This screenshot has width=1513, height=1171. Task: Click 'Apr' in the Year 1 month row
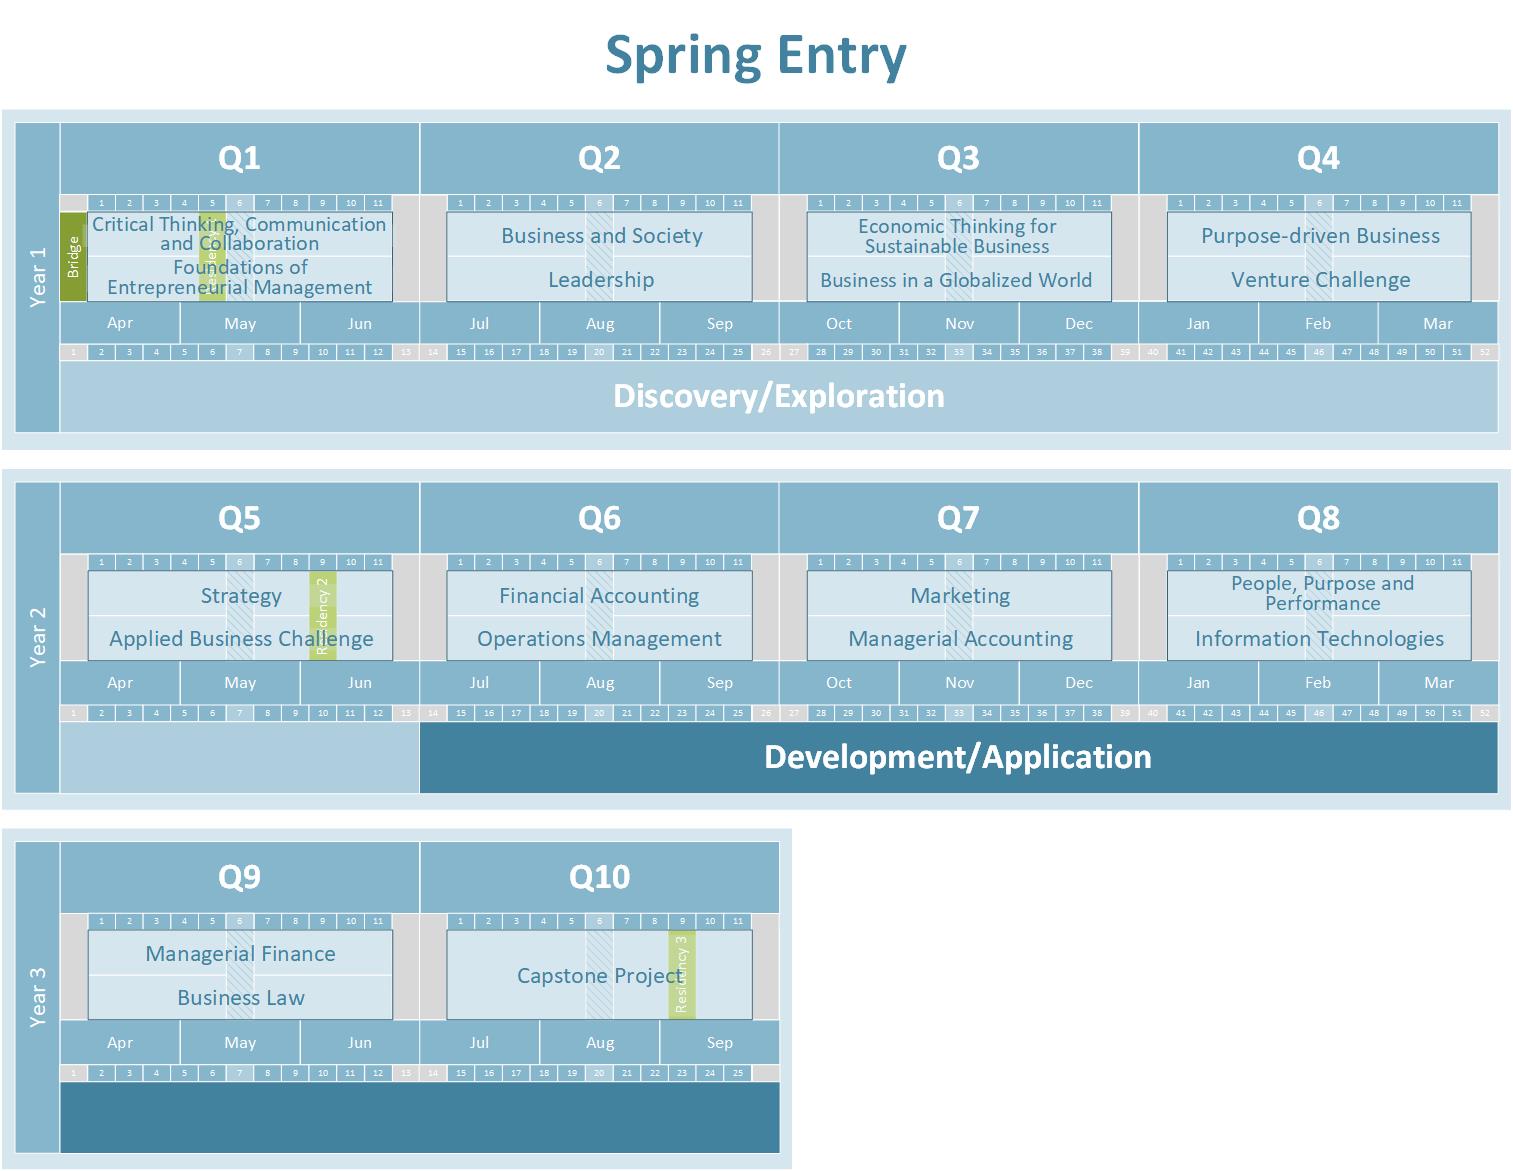coord(120,323)
